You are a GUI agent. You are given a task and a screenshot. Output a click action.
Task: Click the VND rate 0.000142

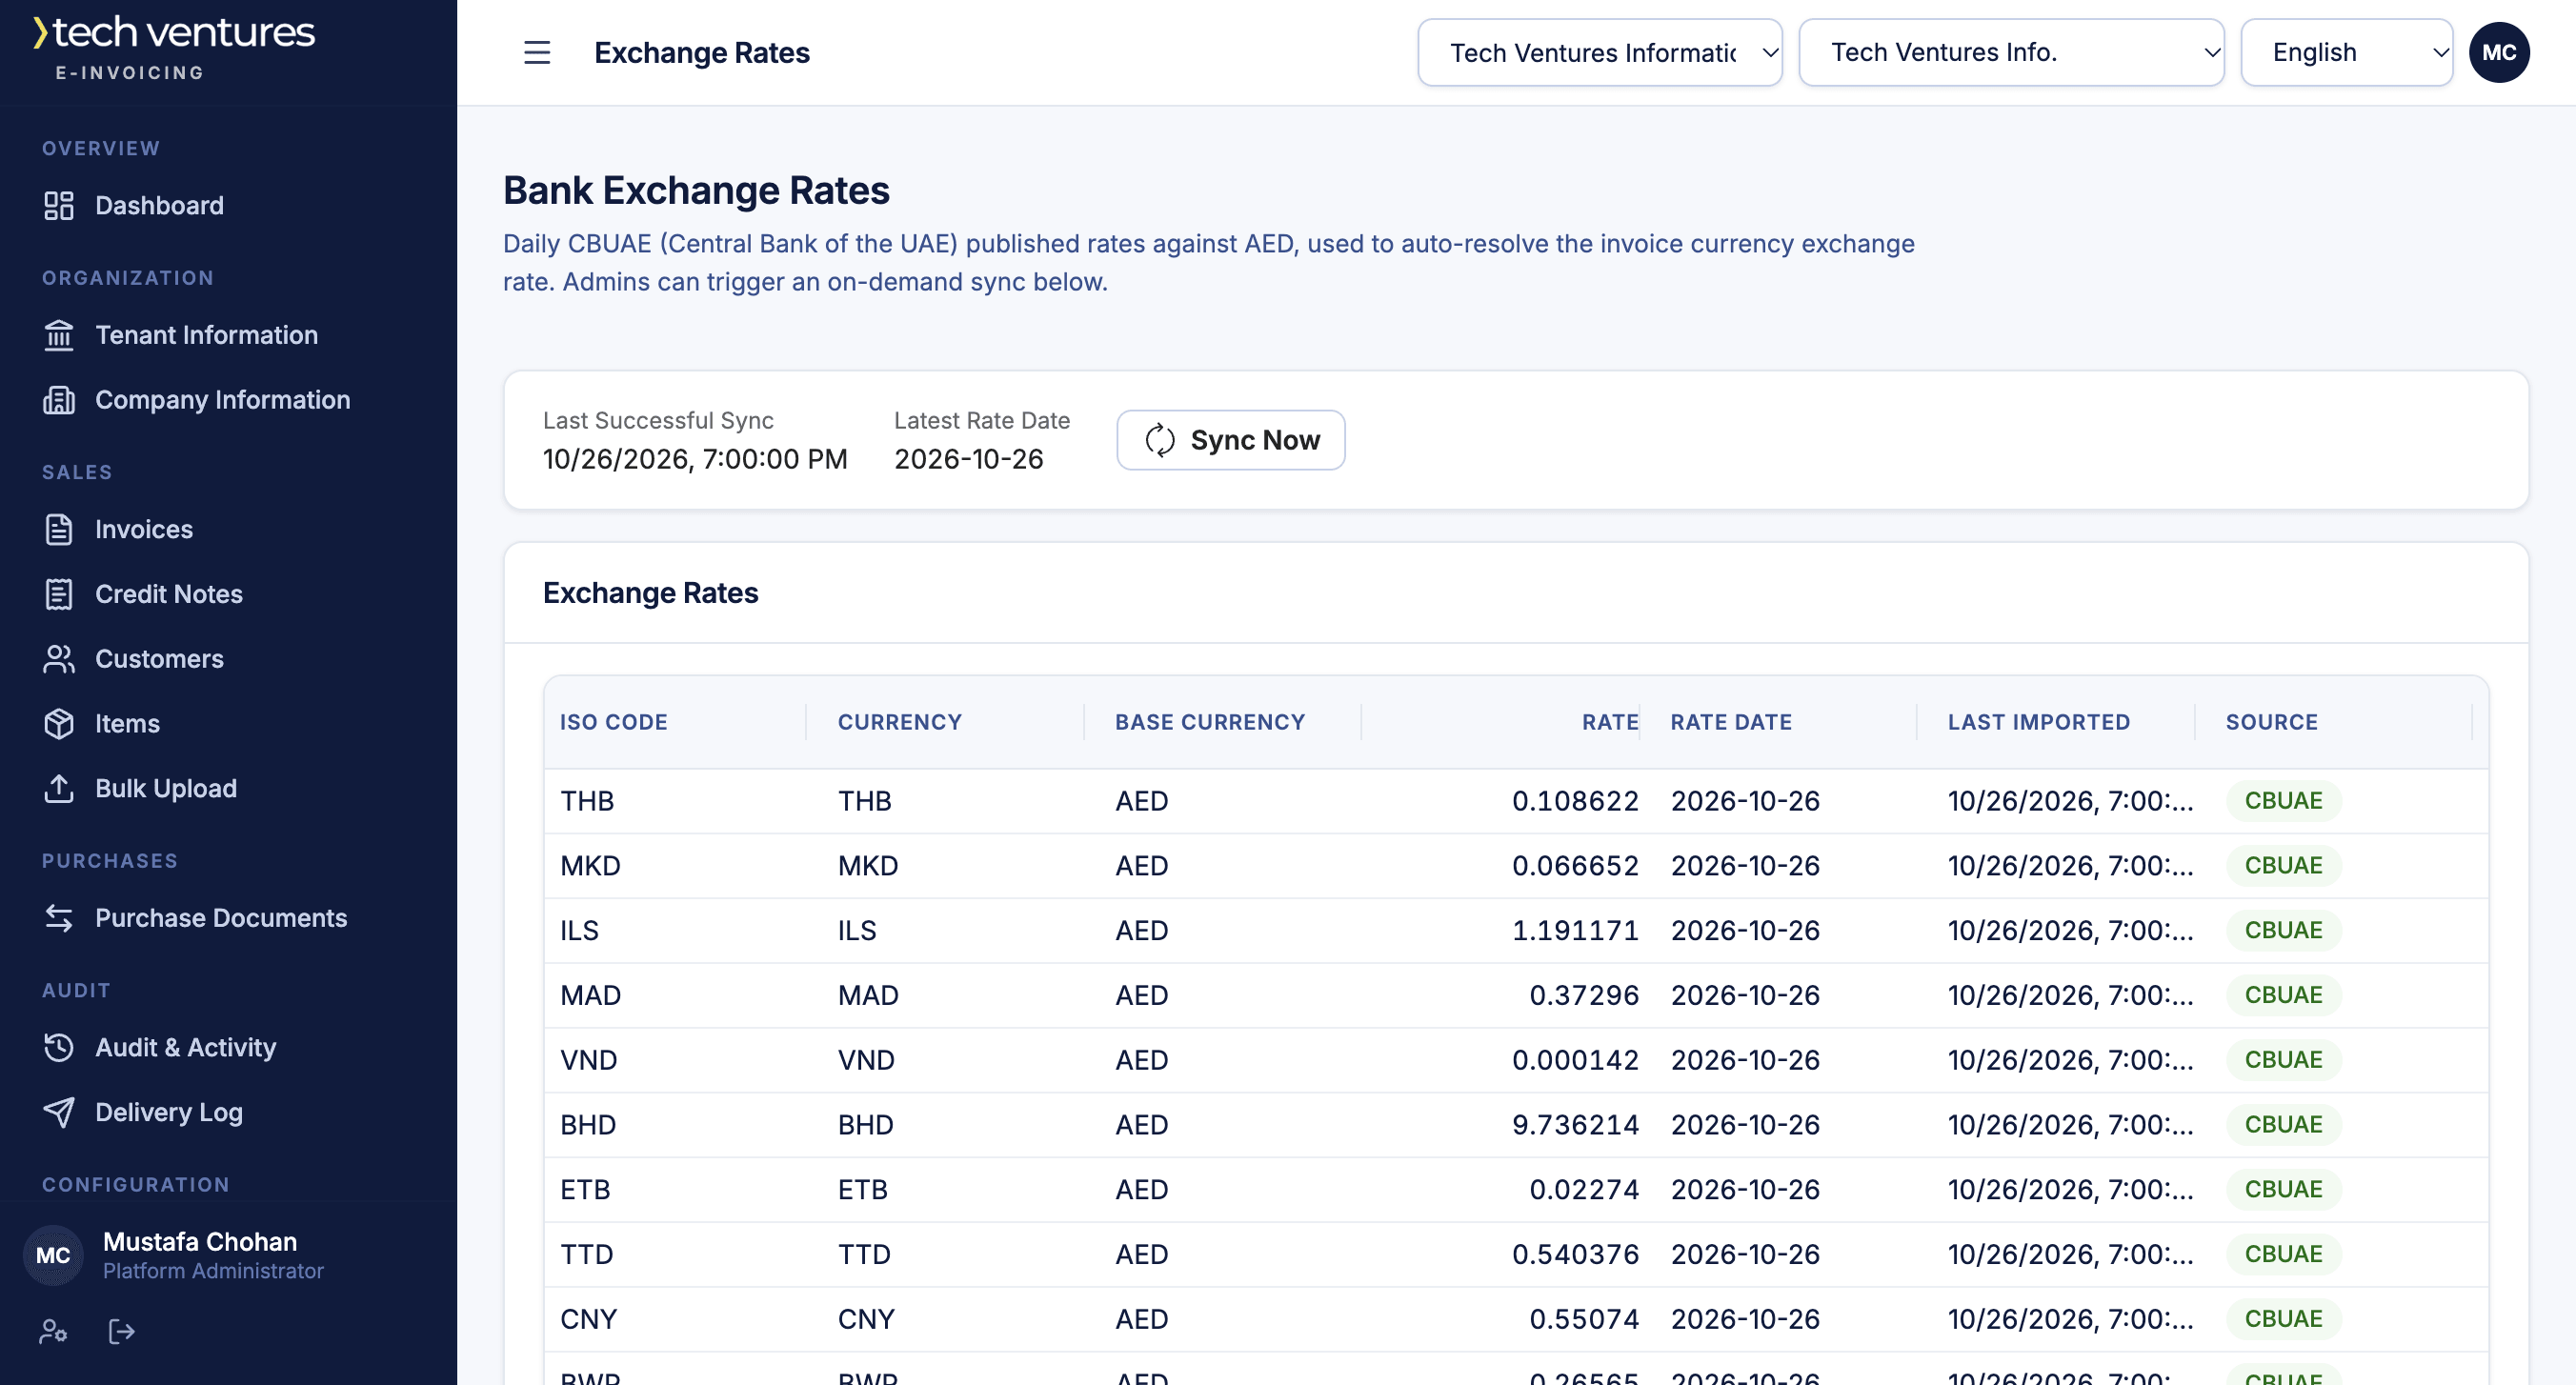[x=1574, y=1060]
